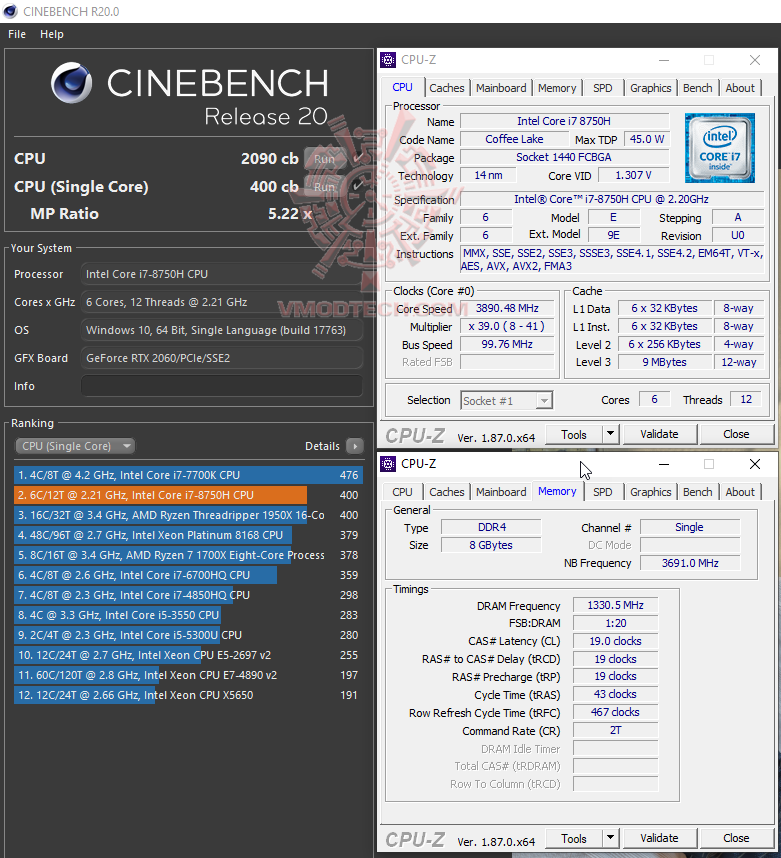Switch to CPU tab in lower CPU-Z
The width and height of the screenshot is (781, 858).
pos(402,492)
